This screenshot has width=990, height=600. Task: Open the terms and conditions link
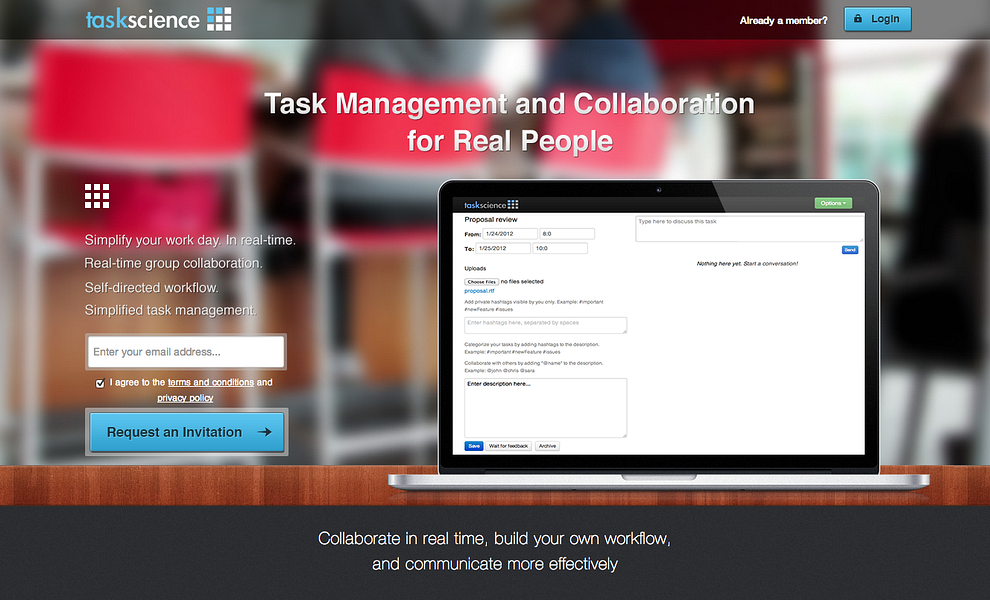(211, 382)
